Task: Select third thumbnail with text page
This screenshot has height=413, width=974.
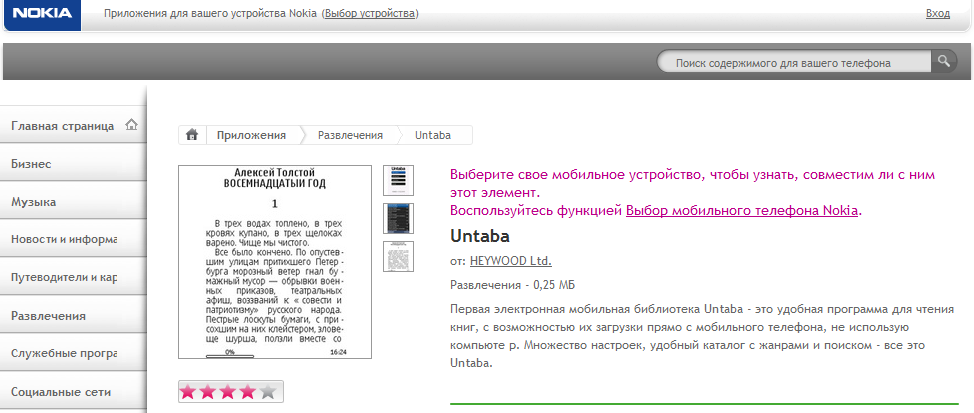Action: click(x=398, y=256)
